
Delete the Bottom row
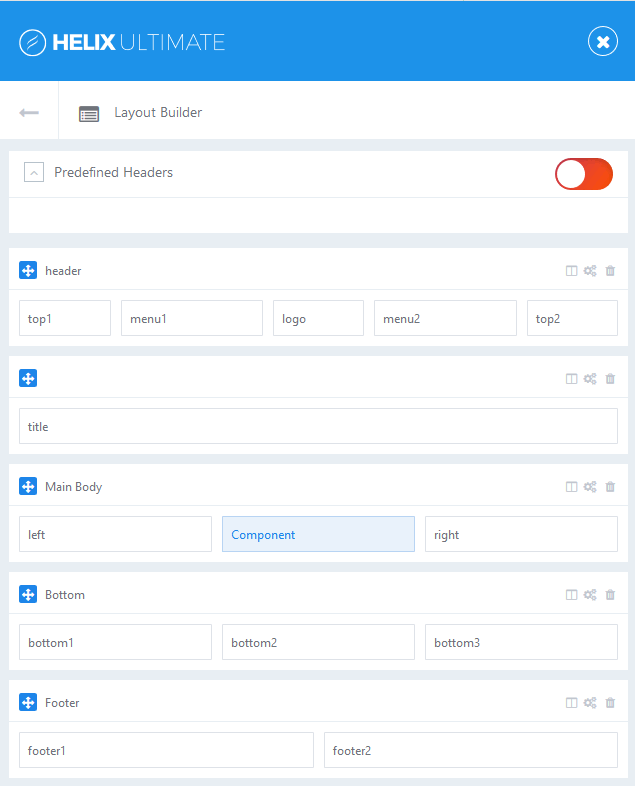tap(610, 595)
